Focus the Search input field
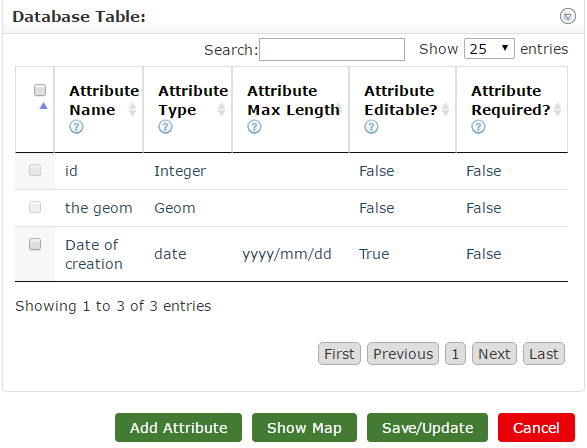587x448 pixels. pyautogui.click(x=332, y=49)
